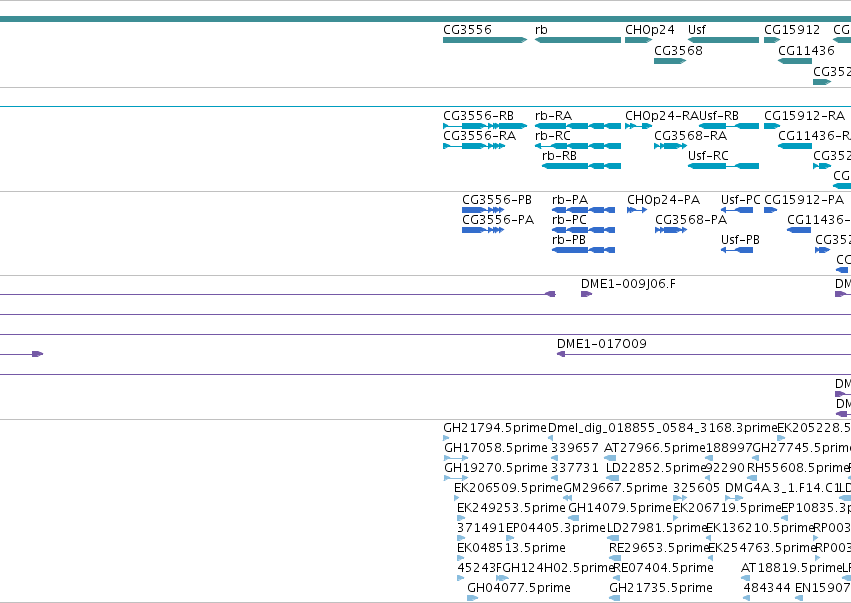
Task: Select feature label 188997
Action: pos(729,448)
